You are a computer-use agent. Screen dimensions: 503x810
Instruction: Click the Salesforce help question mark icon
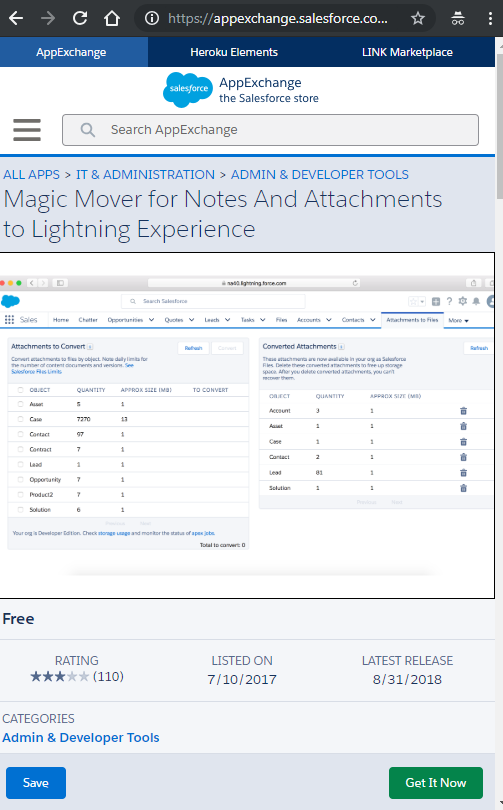(x=449, y=301)
